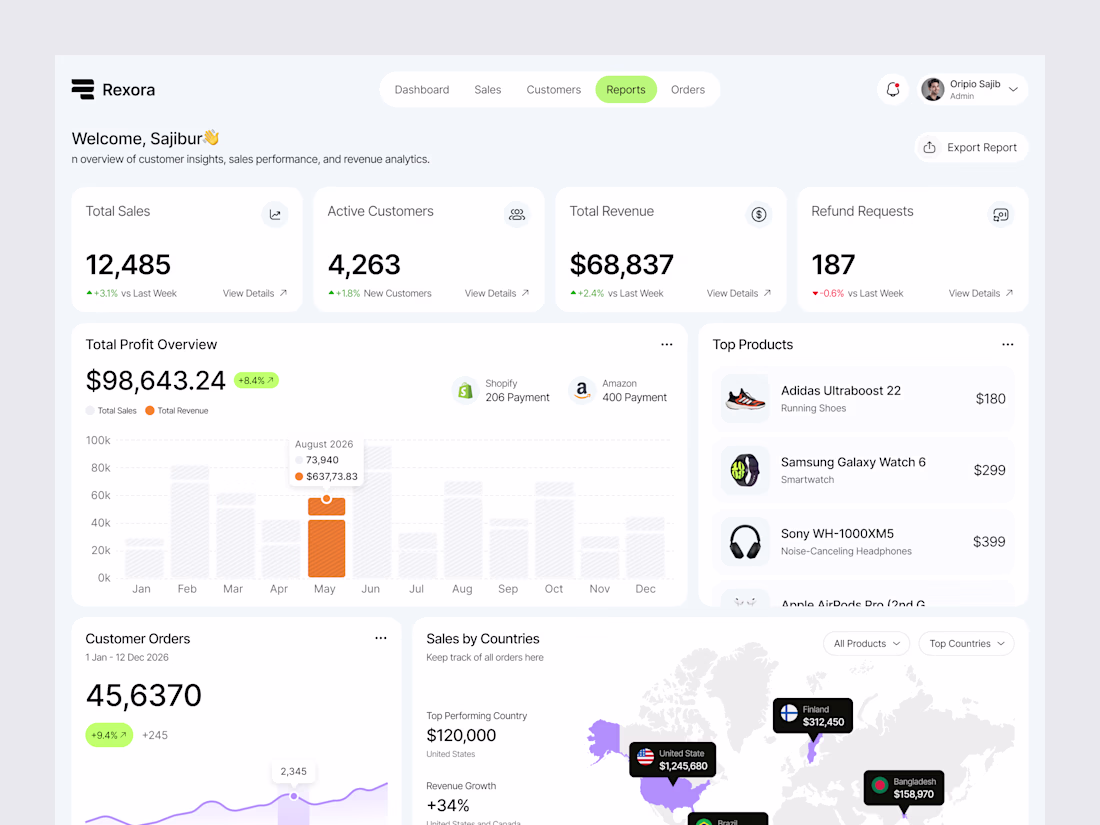
Task: Click the 73,940 value in chart tooltip
Action: pos(322,460)
